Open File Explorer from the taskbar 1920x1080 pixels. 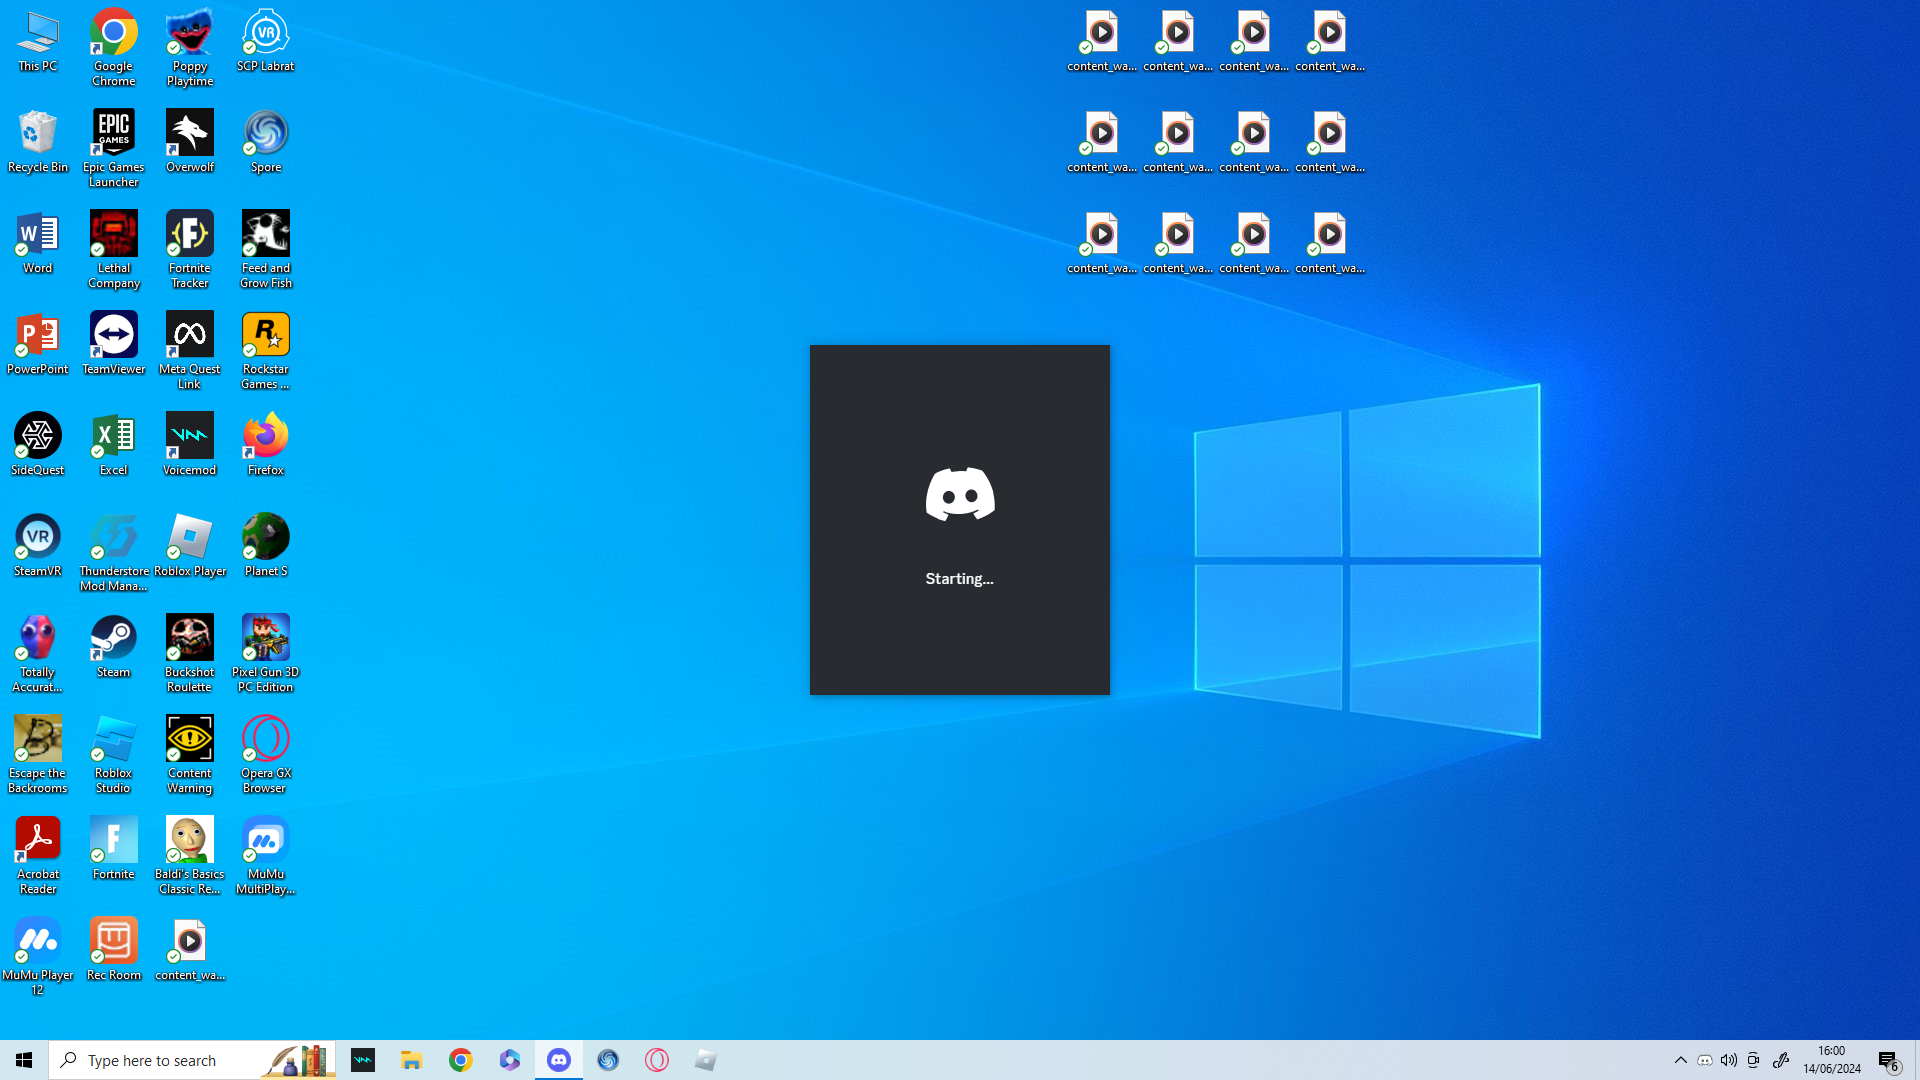click(412, 1060)
